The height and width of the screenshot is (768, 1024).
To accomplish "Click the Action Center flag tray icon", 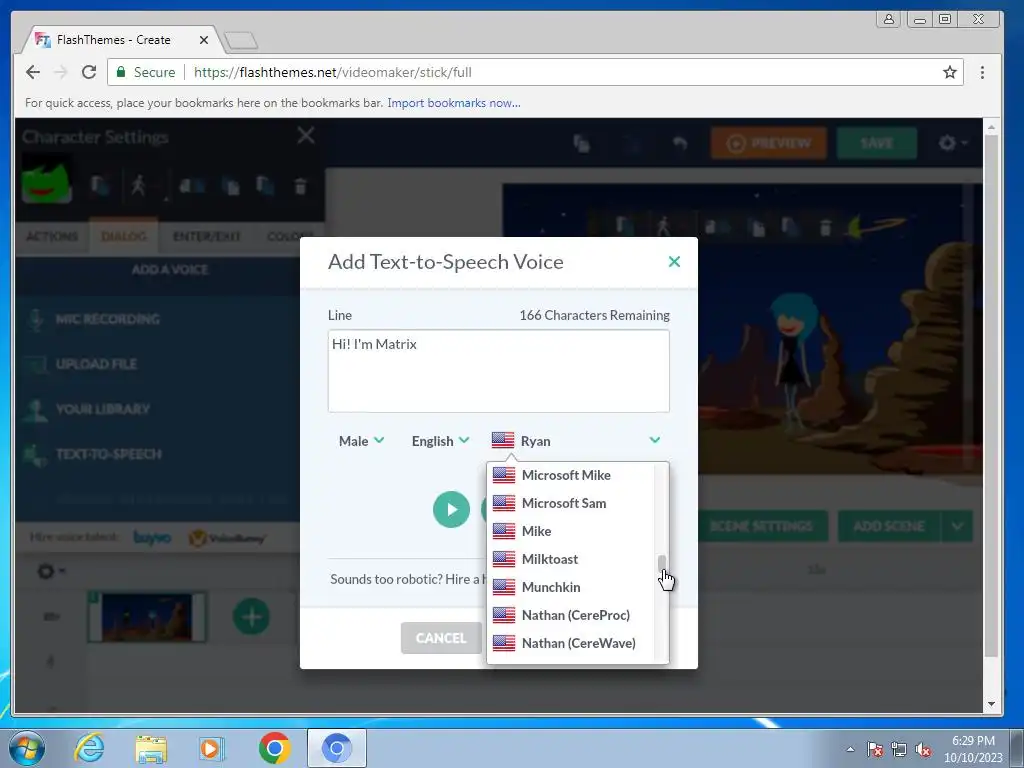I will [875, 750].
